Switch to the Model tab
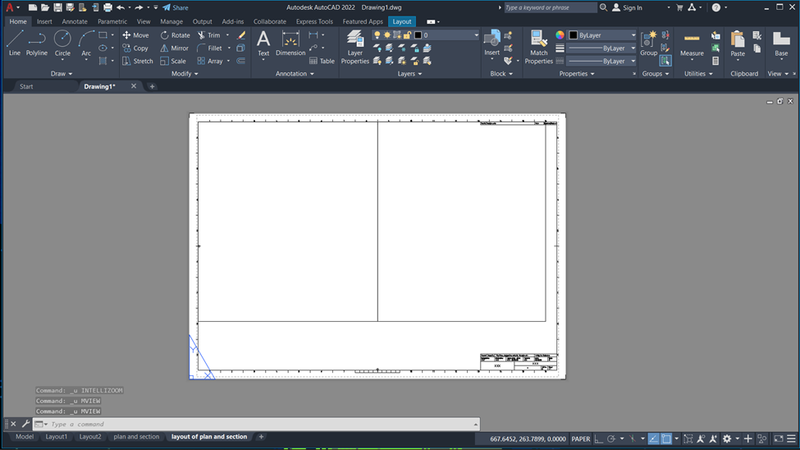This screenshot has height=450, width=800. (24, 437)
